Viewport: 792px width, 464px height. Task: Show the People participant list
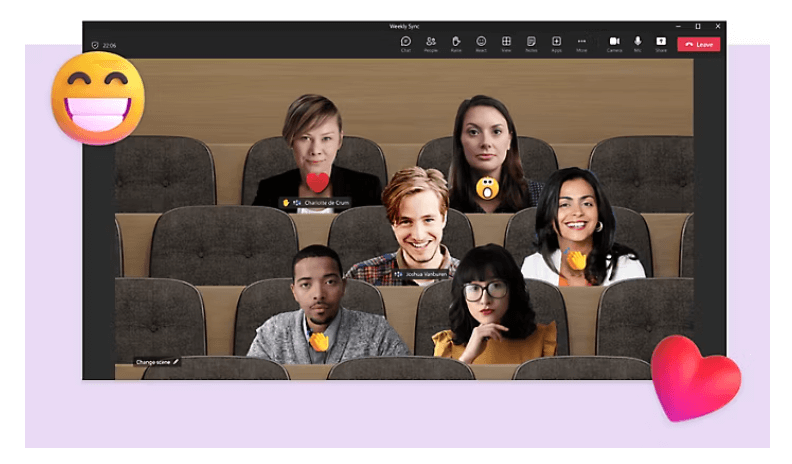click(x=431, y=43)
